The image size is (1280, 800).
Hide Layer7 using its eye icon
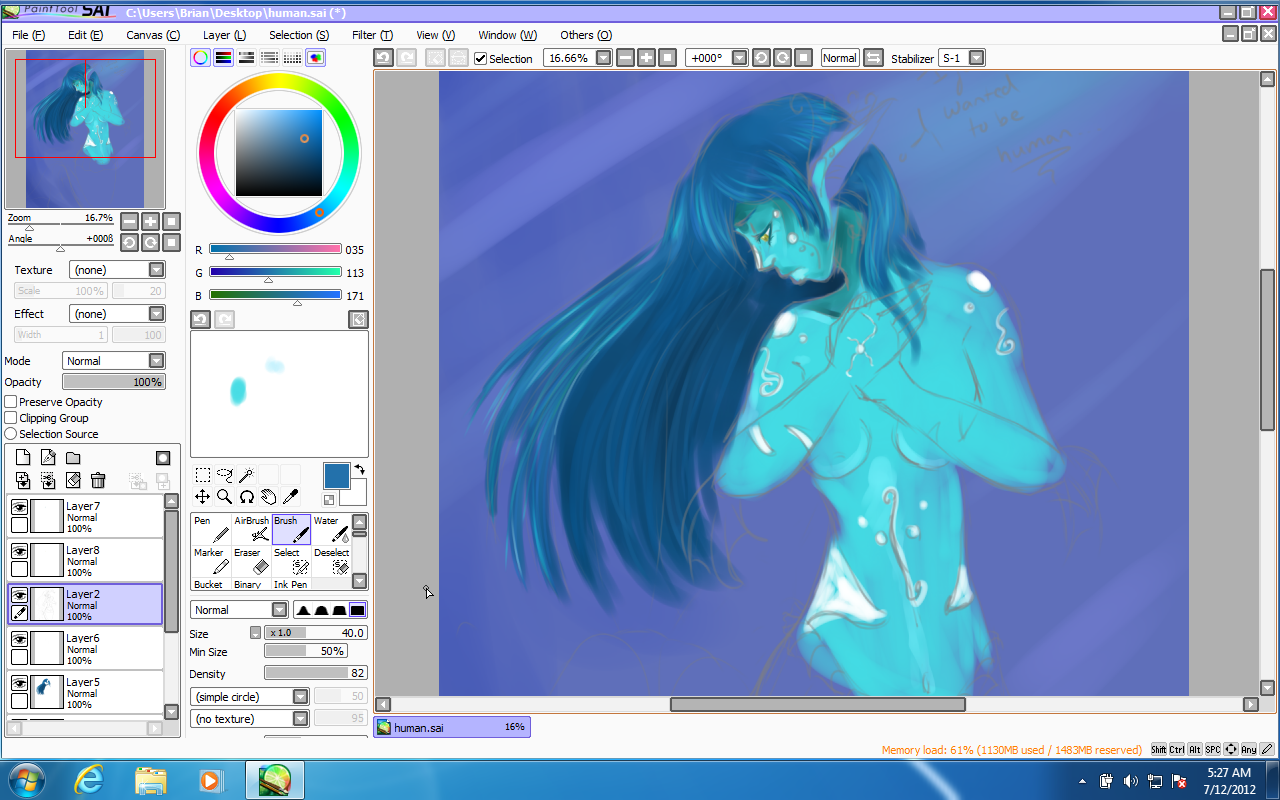[x=19, y=508]
